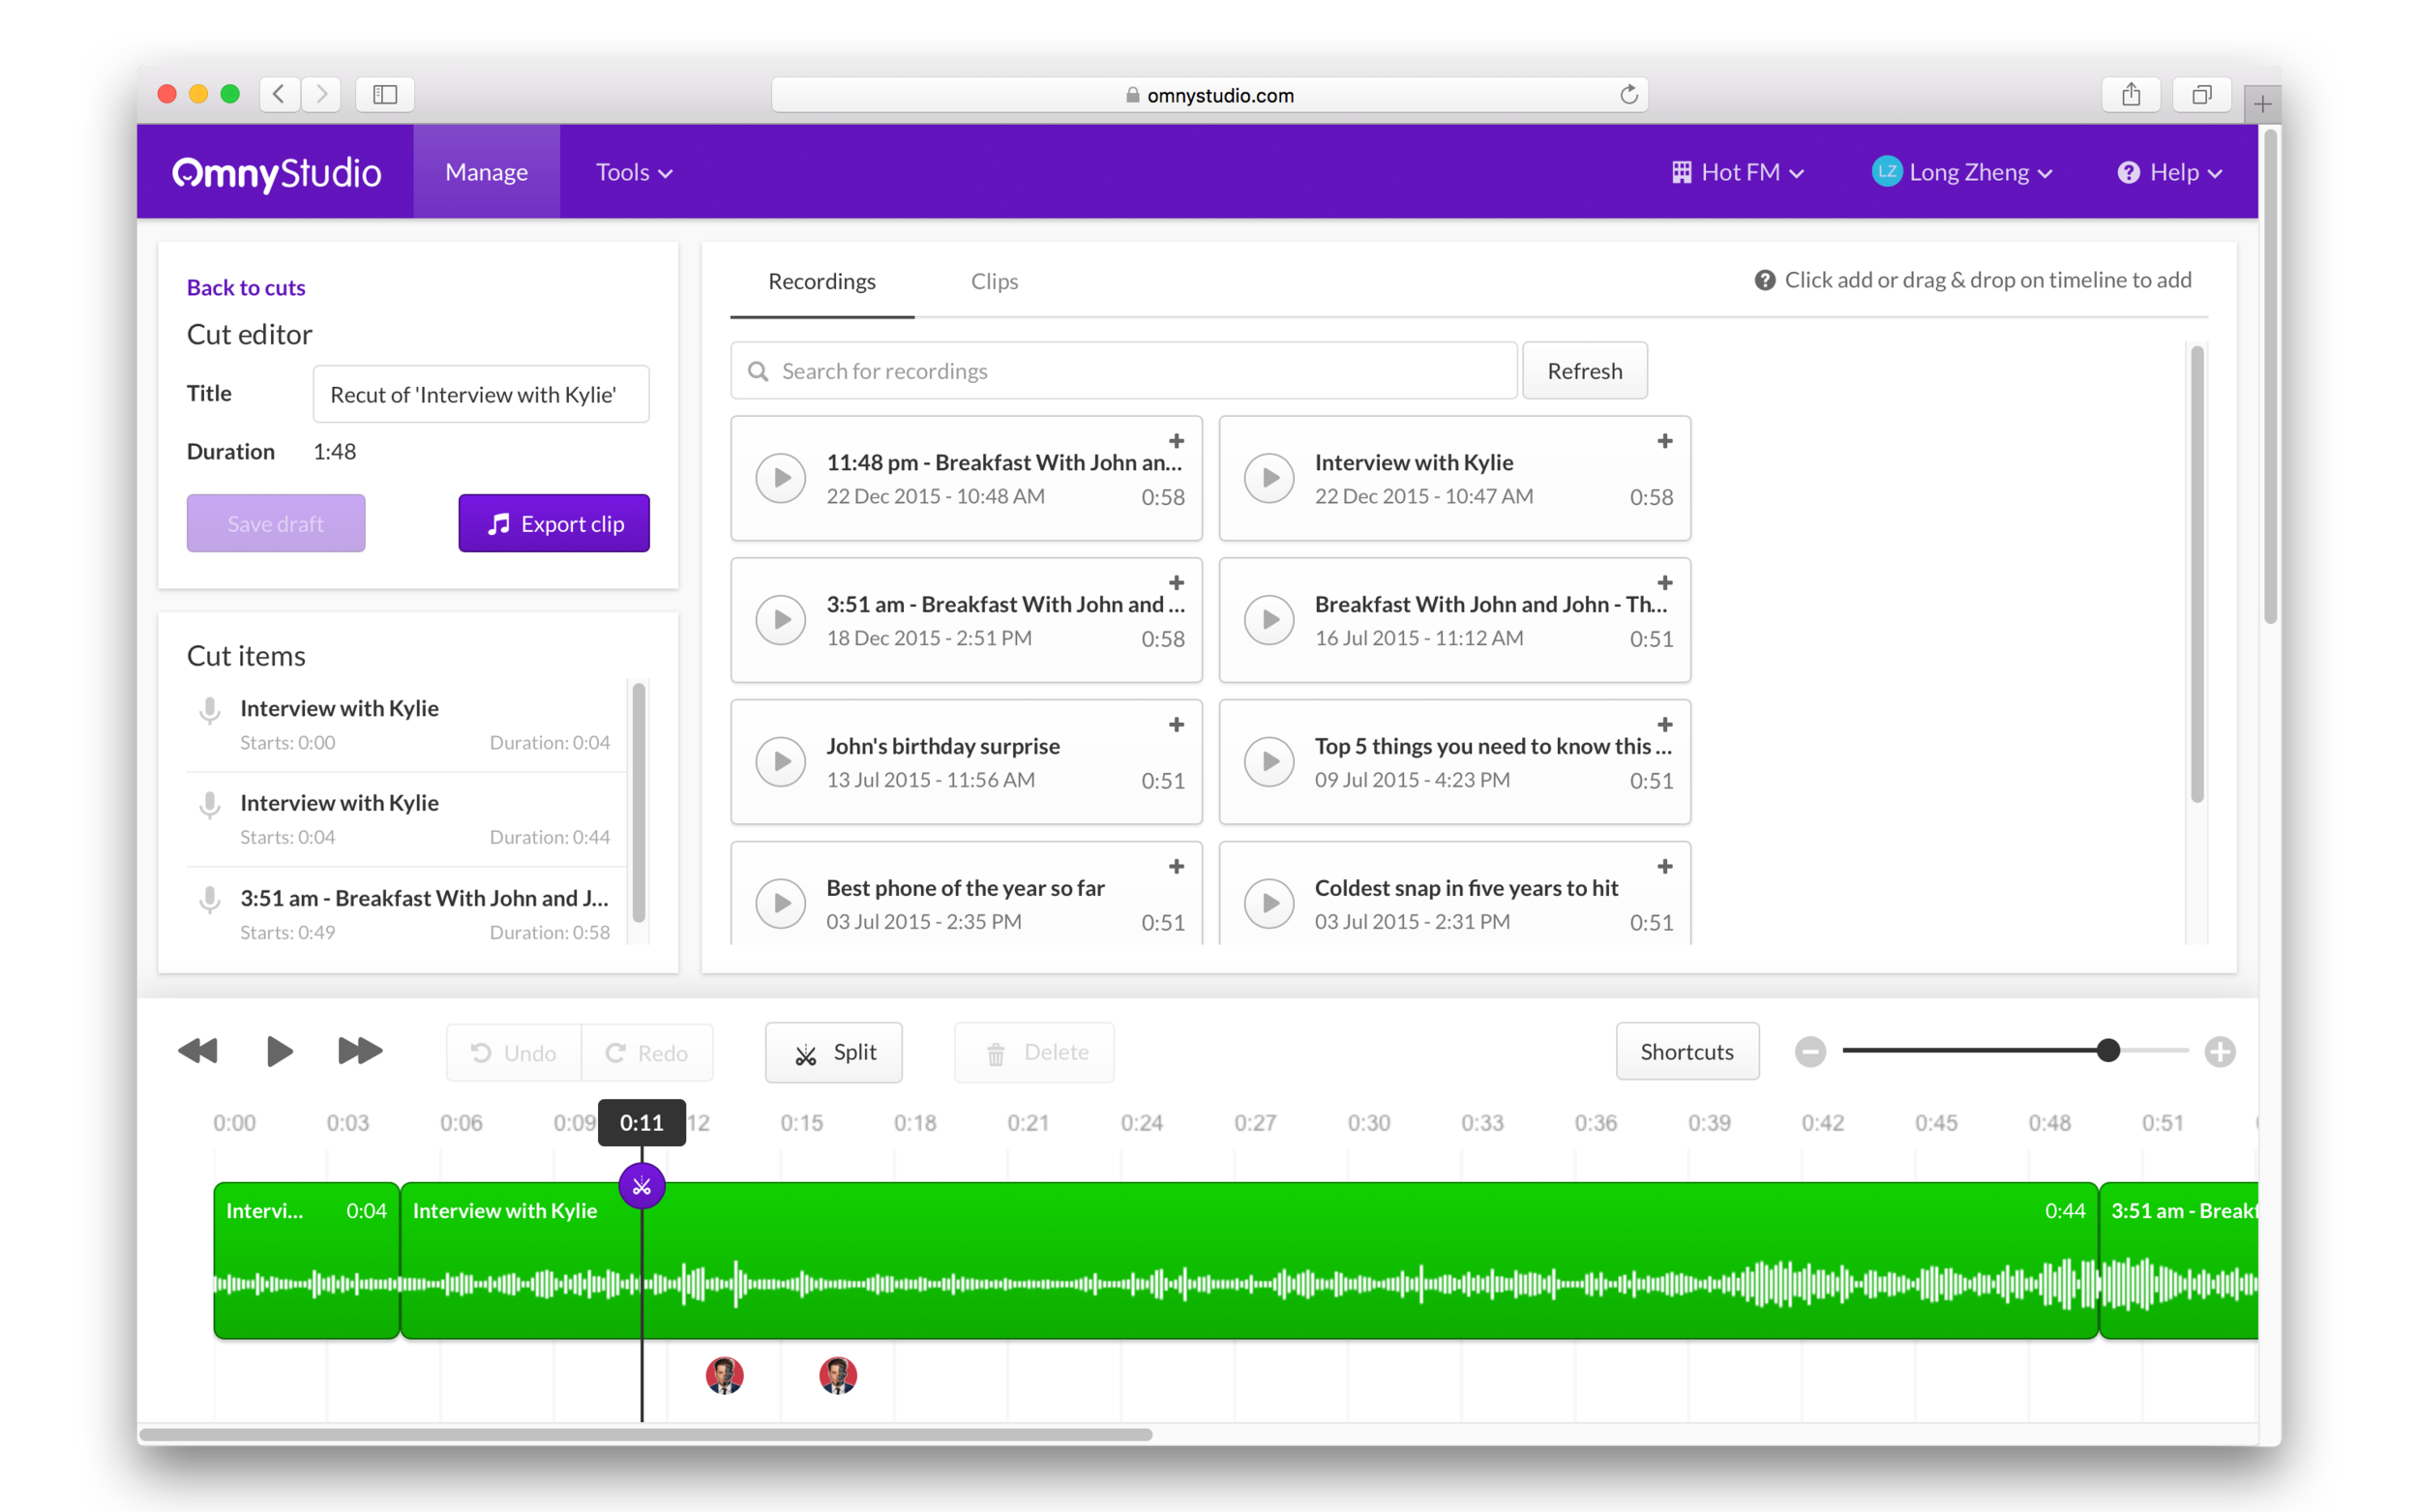
Task: Click the first avatar marker below timeline
Action: (724, 1376)
